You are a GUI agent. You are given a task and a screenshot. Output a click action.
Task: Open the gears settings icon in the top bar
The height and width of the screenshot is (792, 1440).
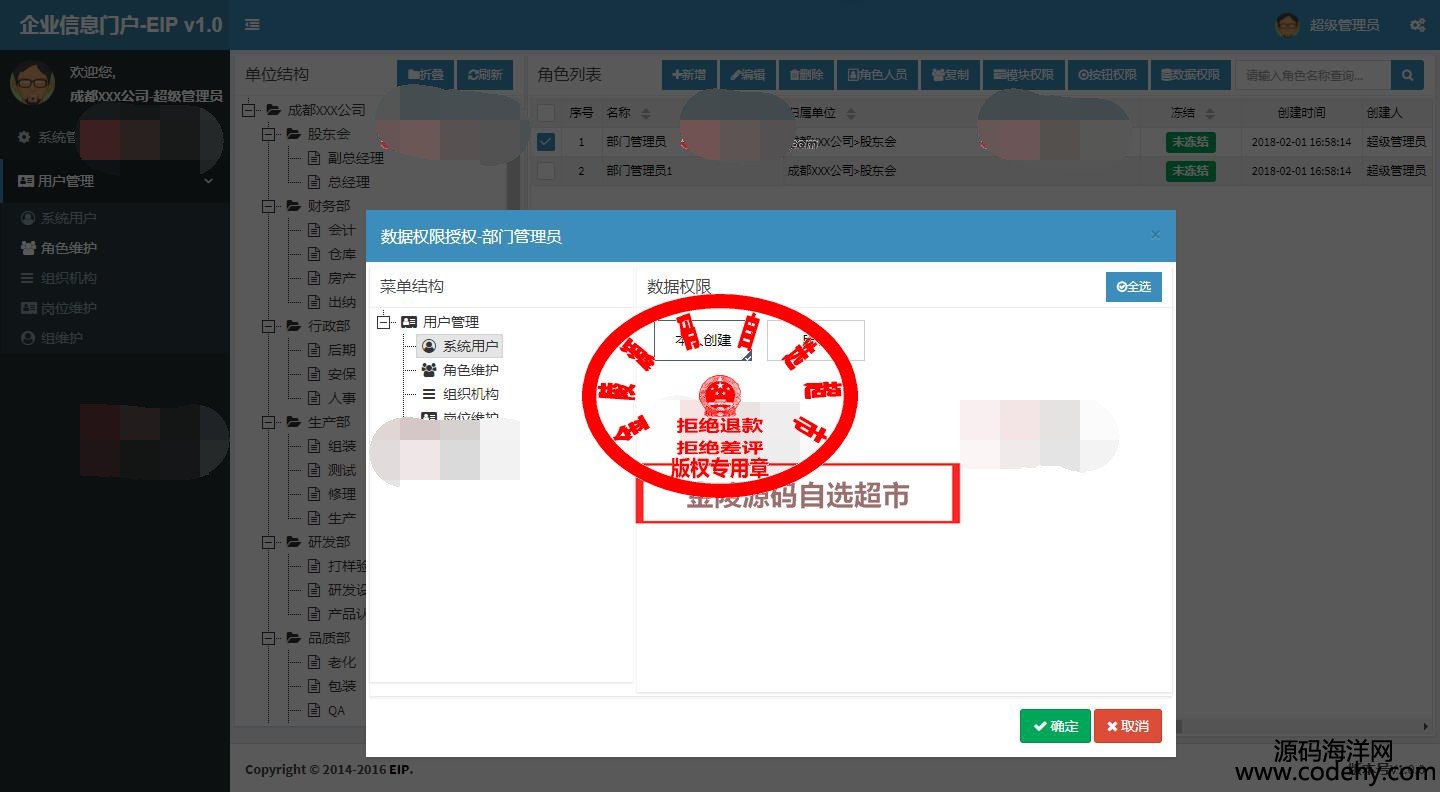1417,25
